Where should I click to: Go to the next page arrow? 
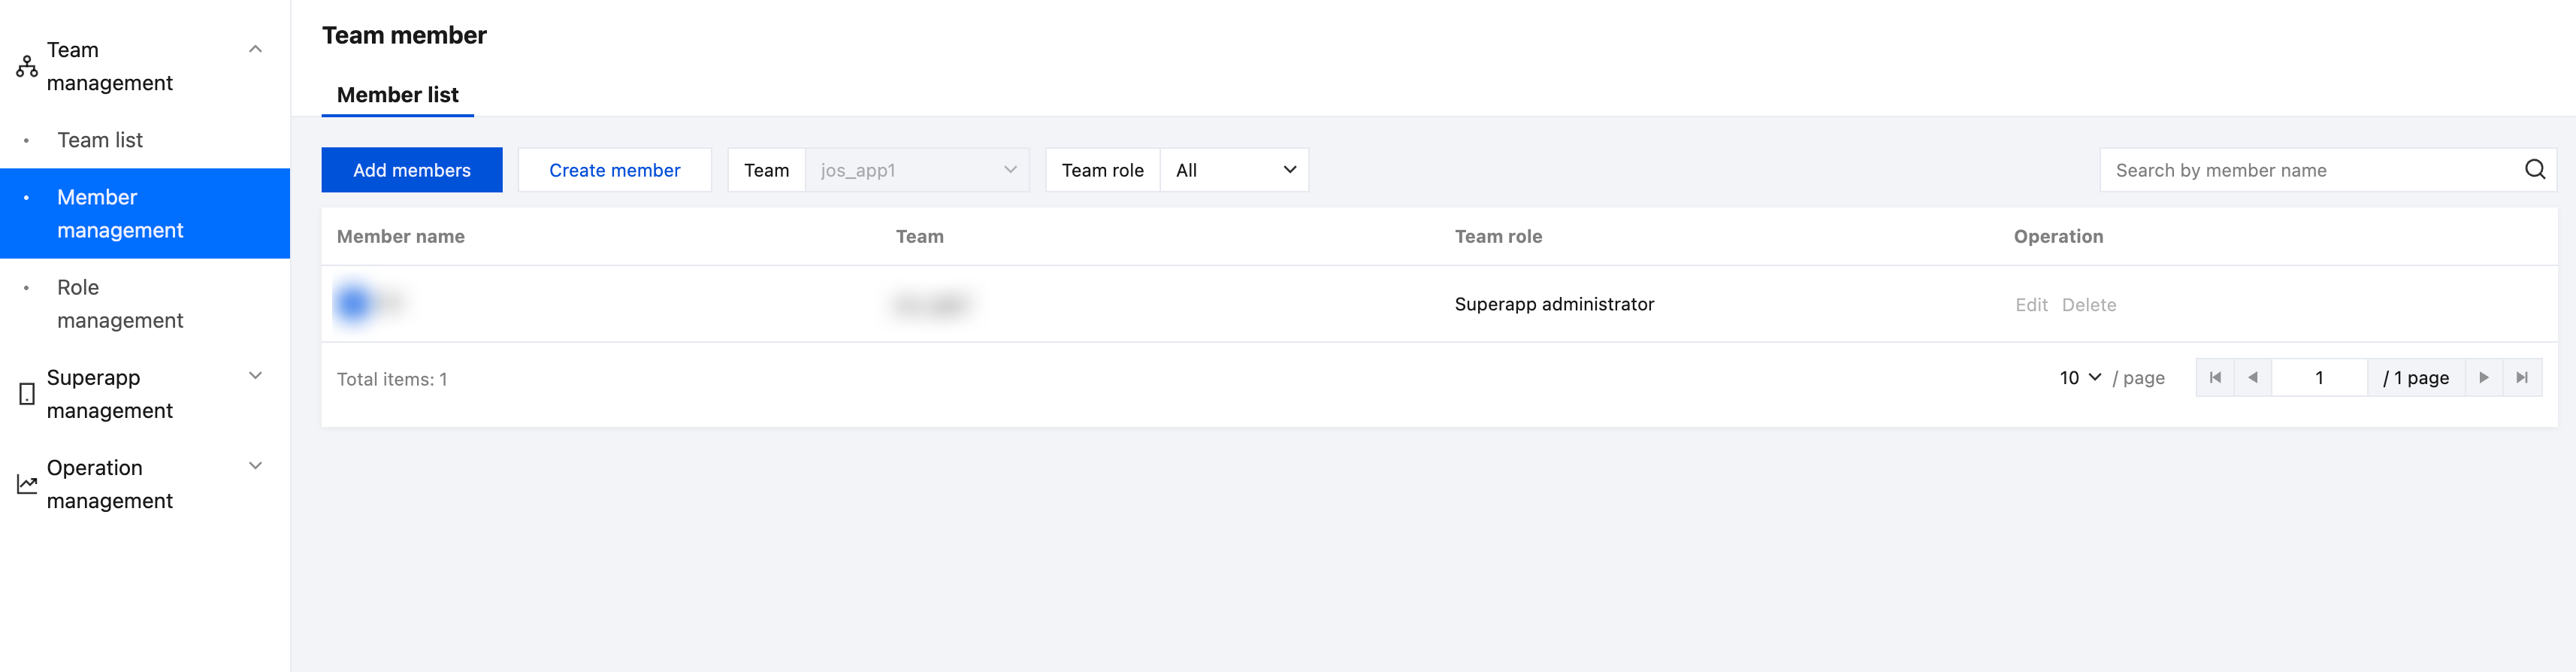(x=2483, y=378)
